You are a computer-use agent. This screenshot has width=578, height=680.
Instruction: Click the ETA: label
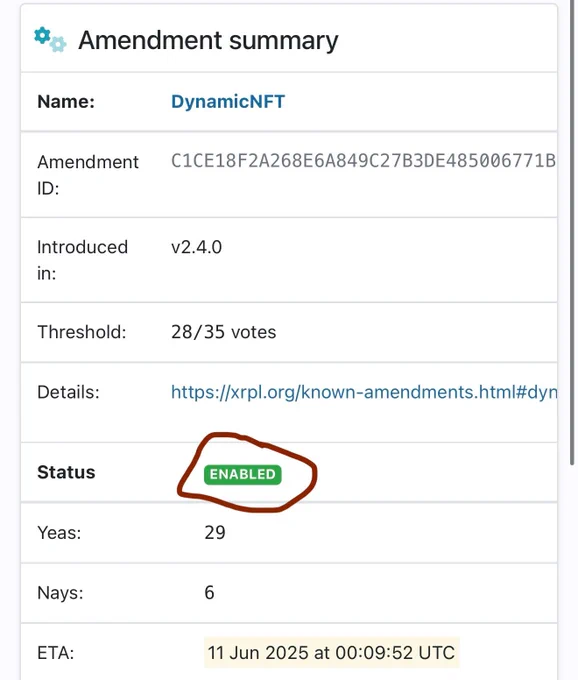(56, 653)
